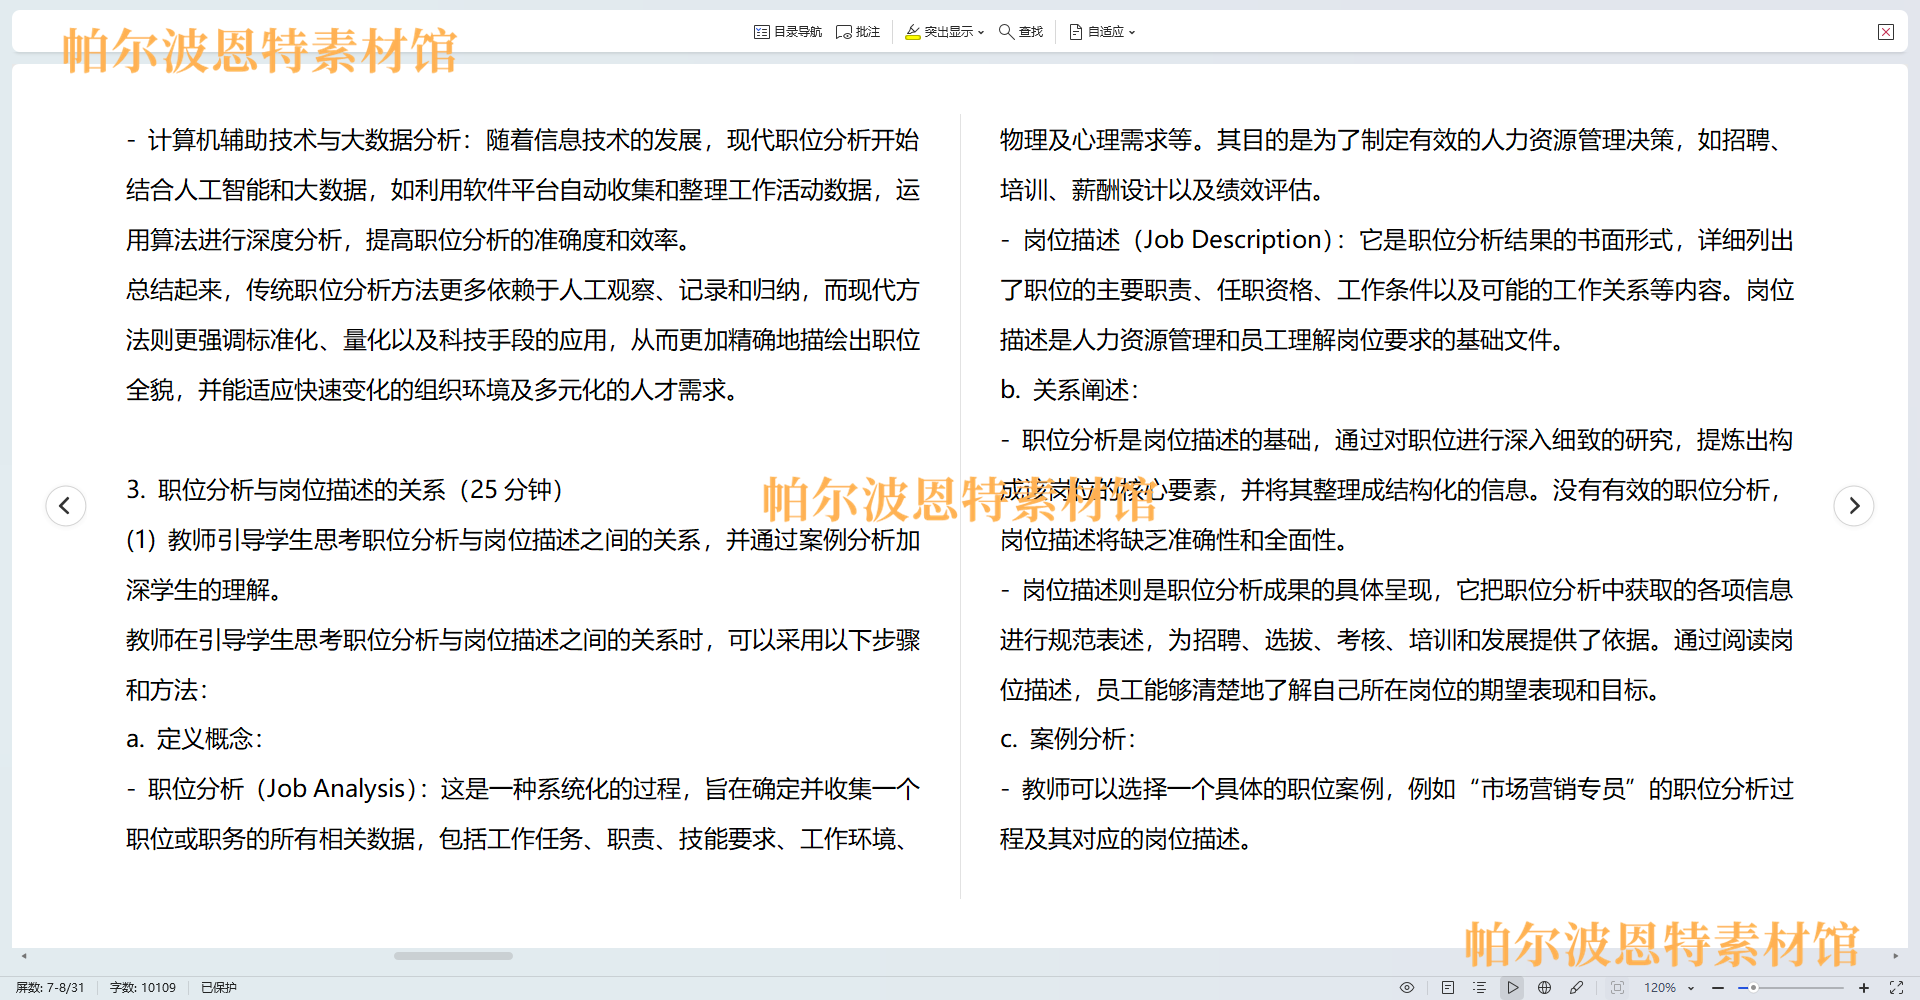The height and width of the screenshot is (1000, 1920).
Task: Click the fit-page frame icon
Action: (1617, 987)
